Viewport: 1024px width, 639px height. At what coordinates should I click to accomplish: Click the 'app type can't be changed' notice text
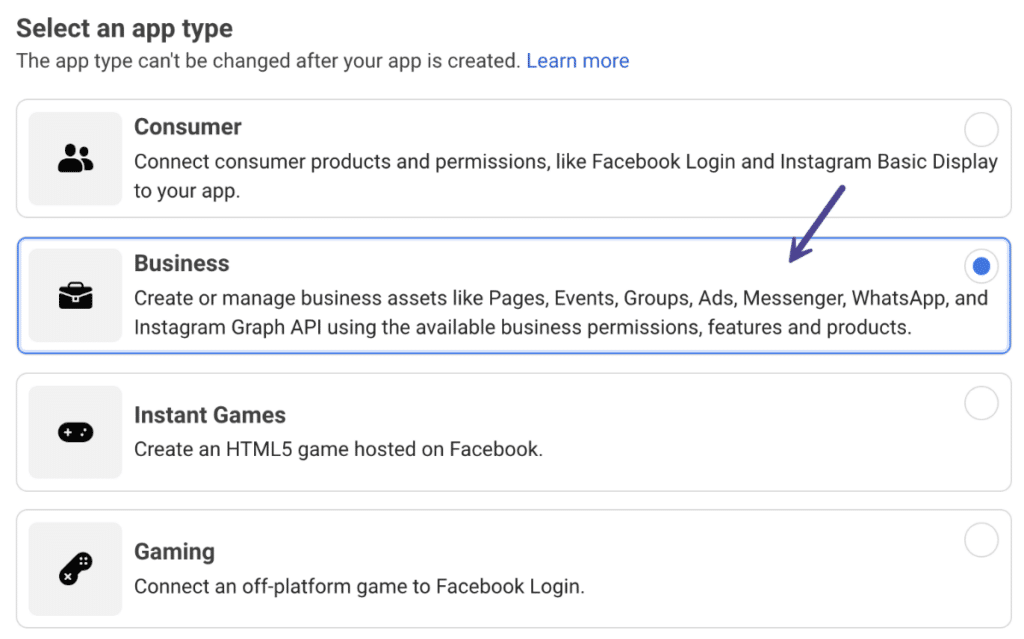tap(268, 61)
